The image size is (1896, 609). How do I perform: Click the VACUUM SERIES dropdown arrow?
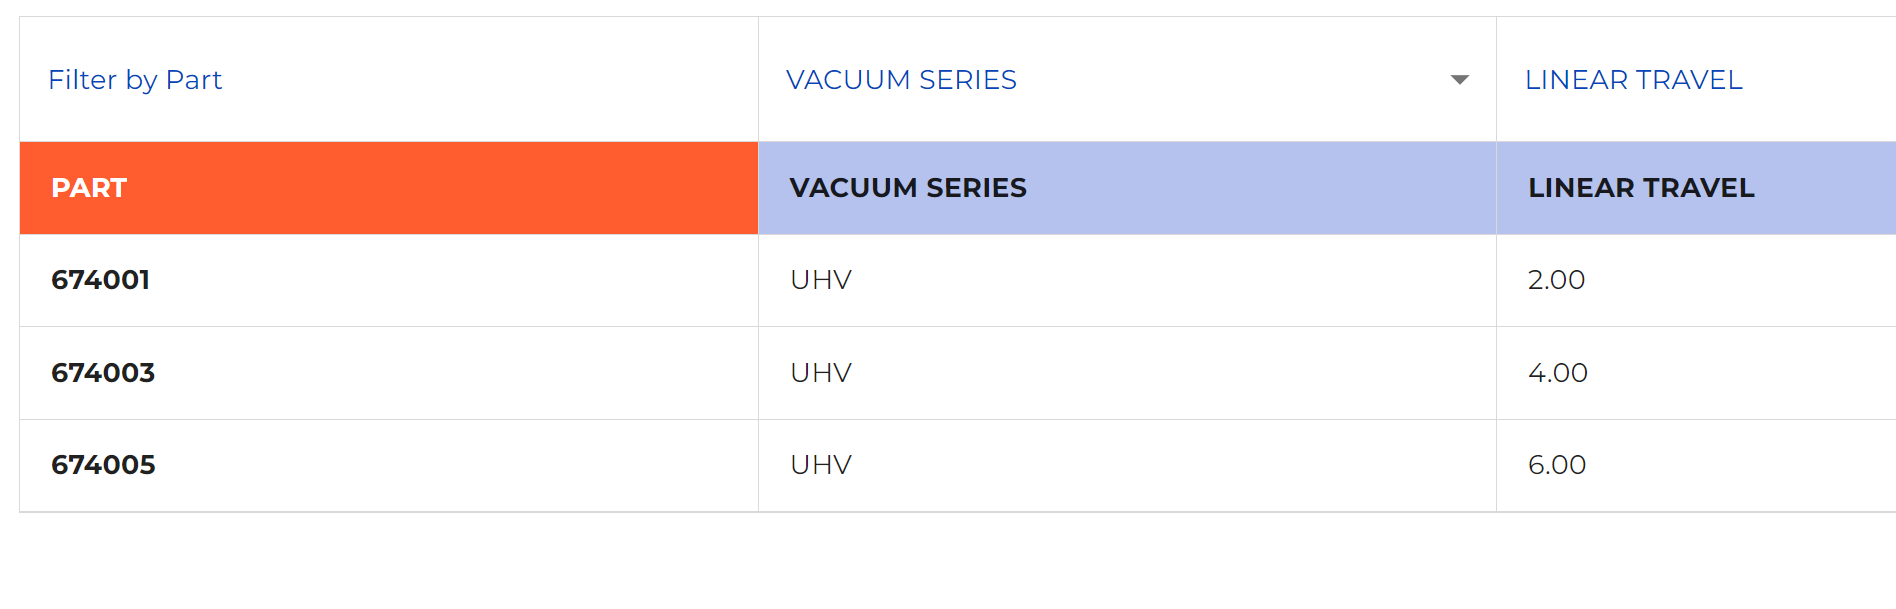[x=1459, y=80]
